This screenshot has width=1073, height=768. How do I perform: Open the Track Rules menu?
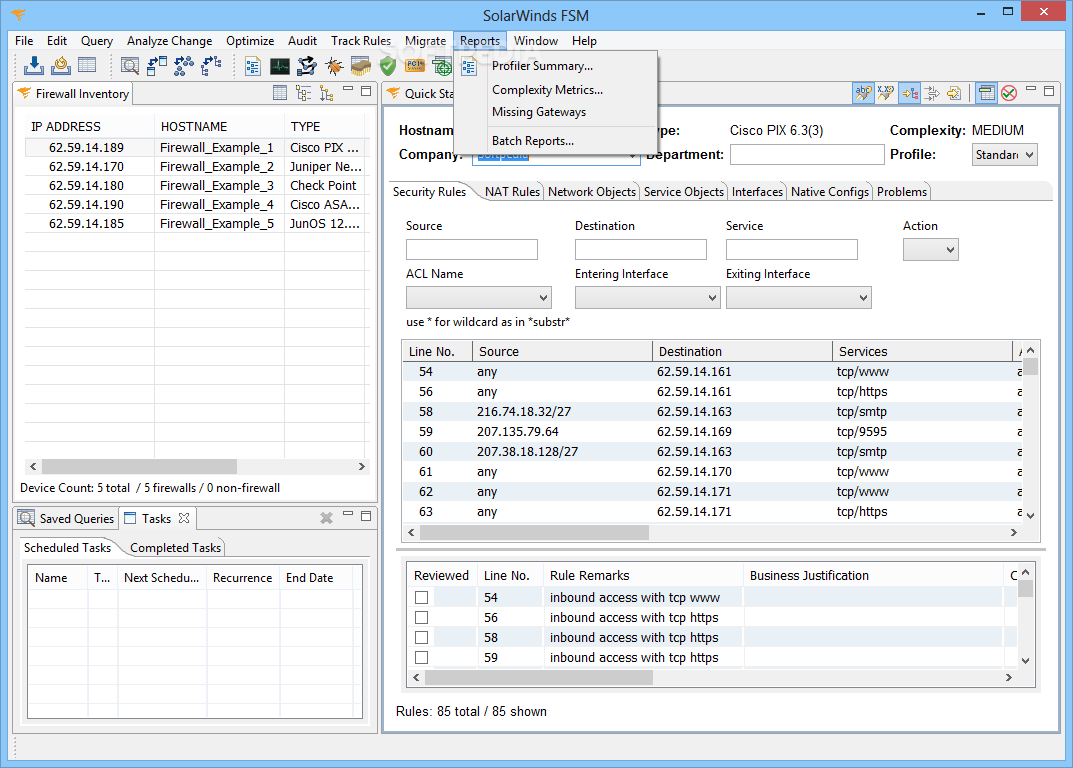point(361,41)
